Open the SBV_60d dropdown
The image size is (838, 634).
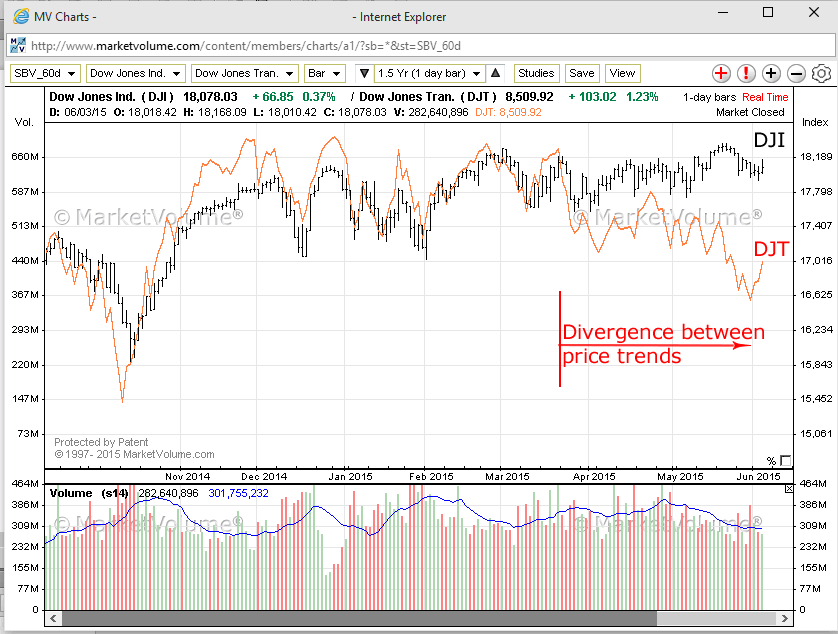44,73
